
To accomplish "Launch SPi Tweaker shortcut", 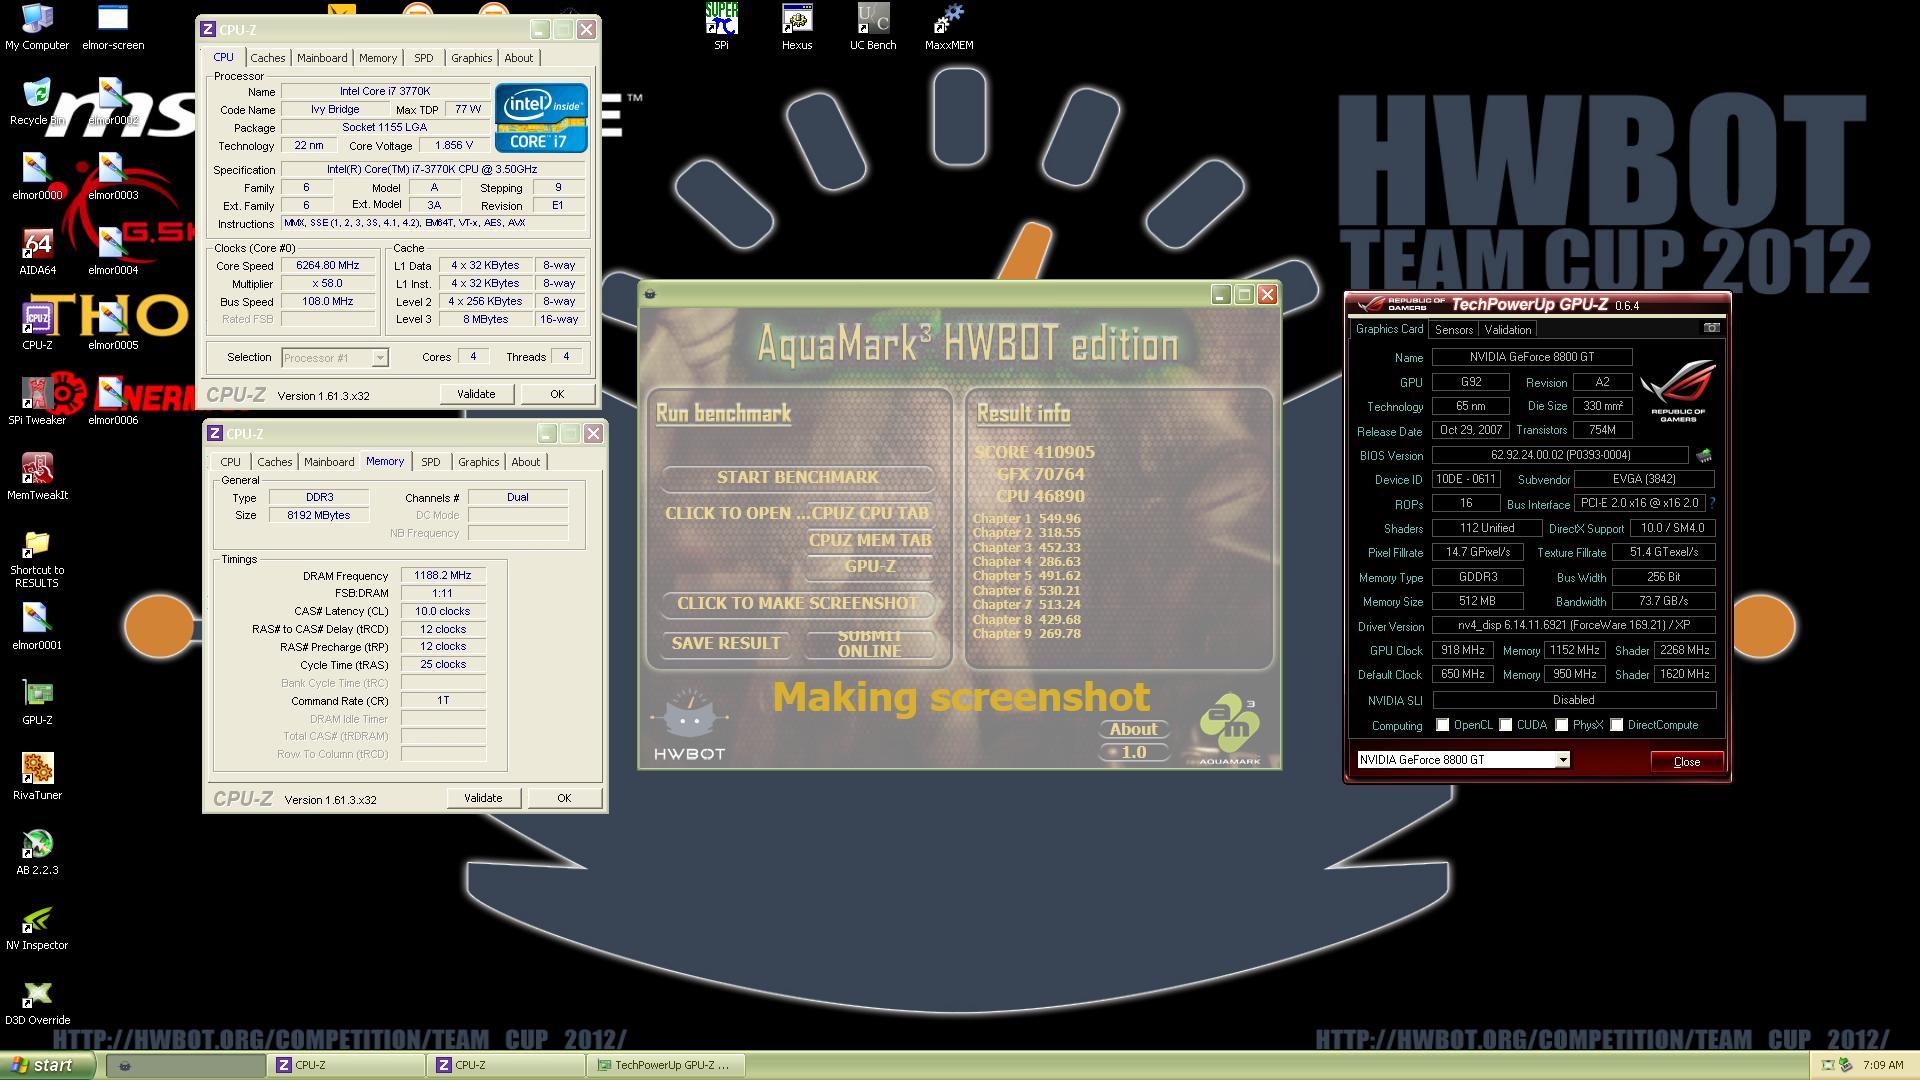I will click(37, 401).
